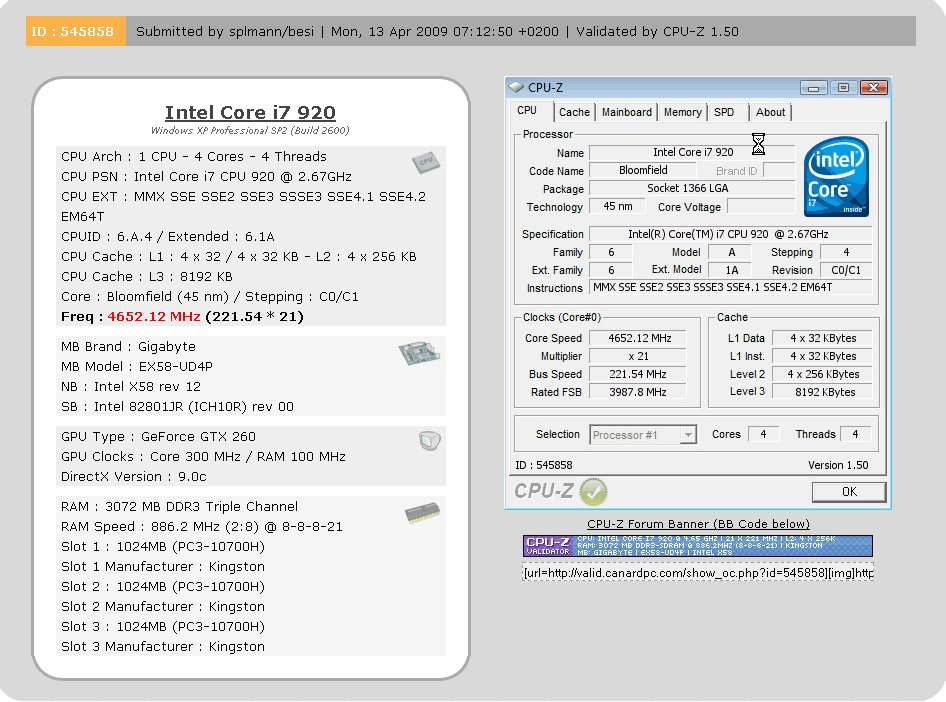
Task: Click the L1 Inst. cache value
Action: pos(823,356)
